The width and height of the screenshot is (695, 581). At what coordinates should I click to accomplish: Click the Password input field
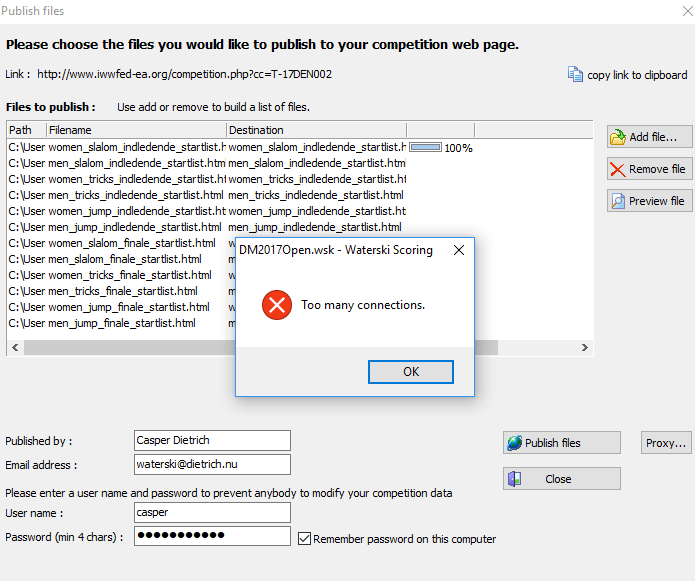click(212, 536)
